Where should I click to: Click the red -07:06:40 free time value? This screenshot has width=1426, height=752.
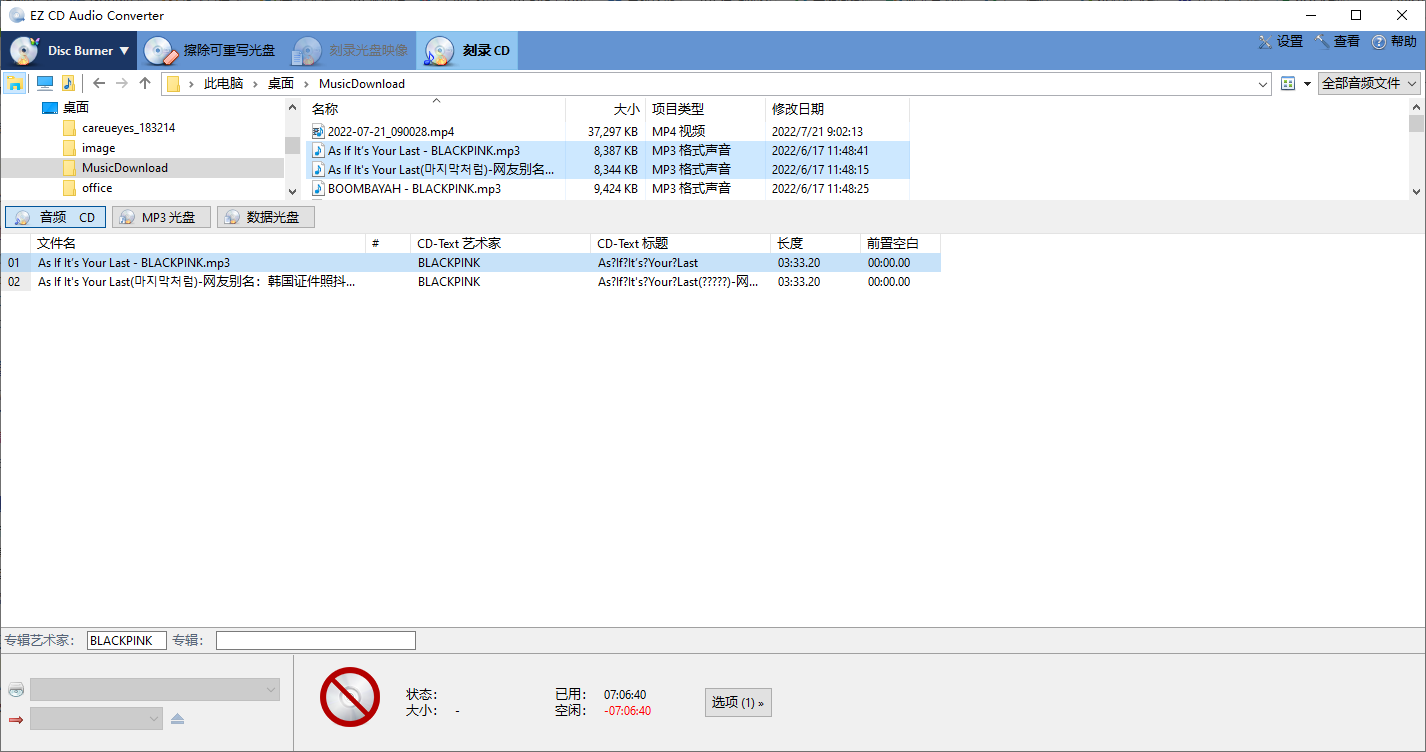628,711
